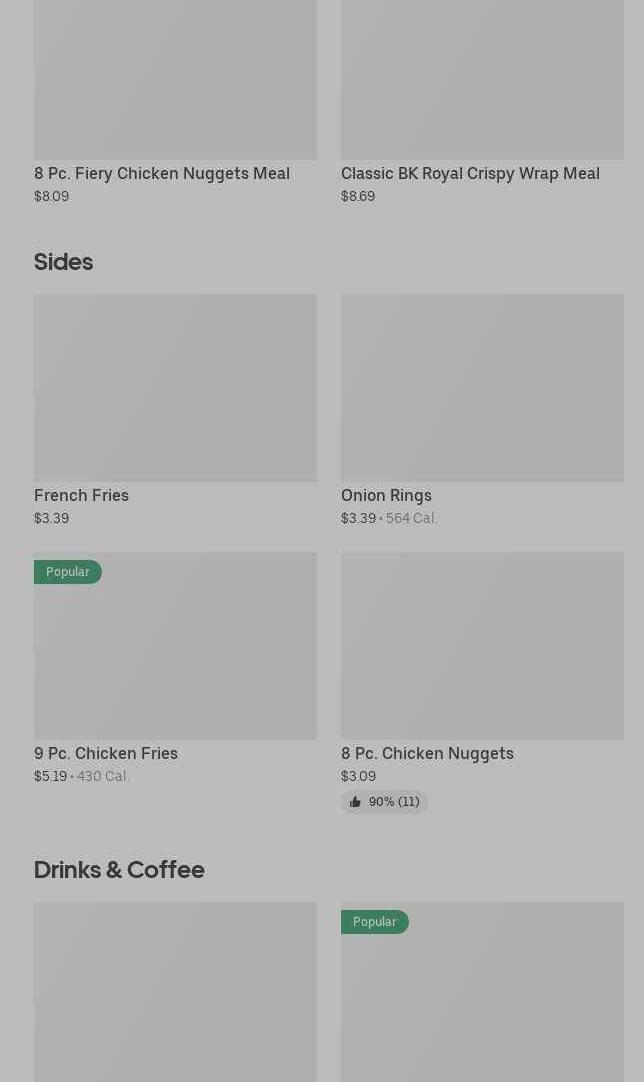Click the Sides section heading
644x1082 pixels.
(63, 262)
